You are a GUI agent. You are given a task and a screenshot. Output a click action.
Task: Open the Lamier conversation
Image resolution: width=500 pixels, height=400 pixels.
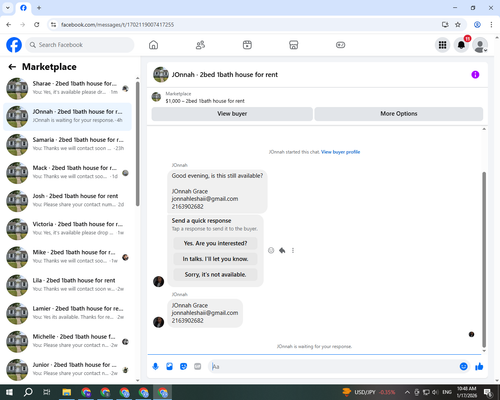pyautogui.click(x=67, y=313)
